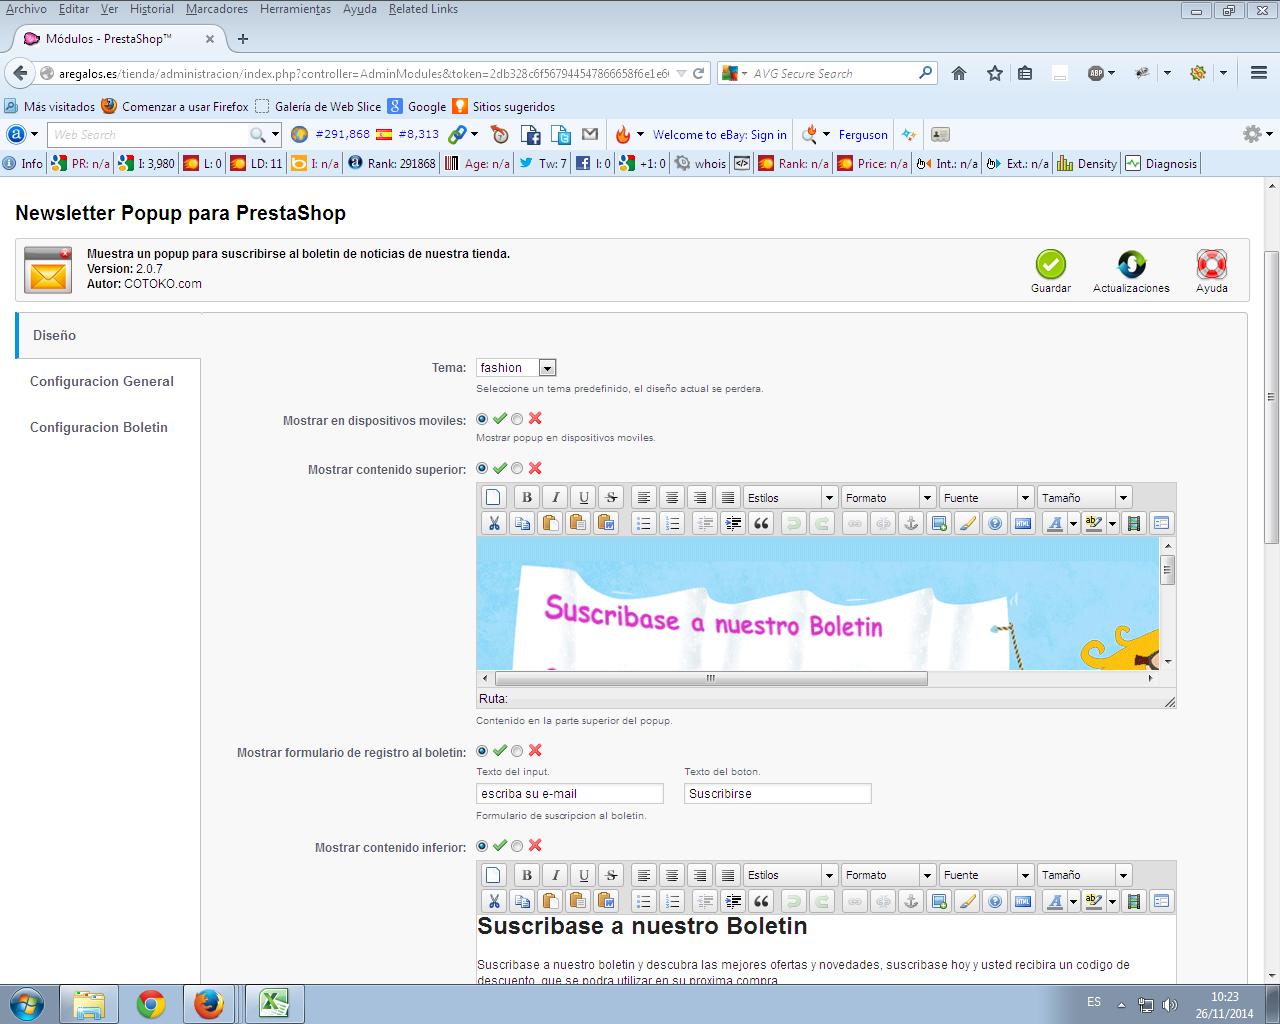Viewport: 1280px width, 1024px height.
Task: Click Copy in the upper content editor
Action: point(521,523)
